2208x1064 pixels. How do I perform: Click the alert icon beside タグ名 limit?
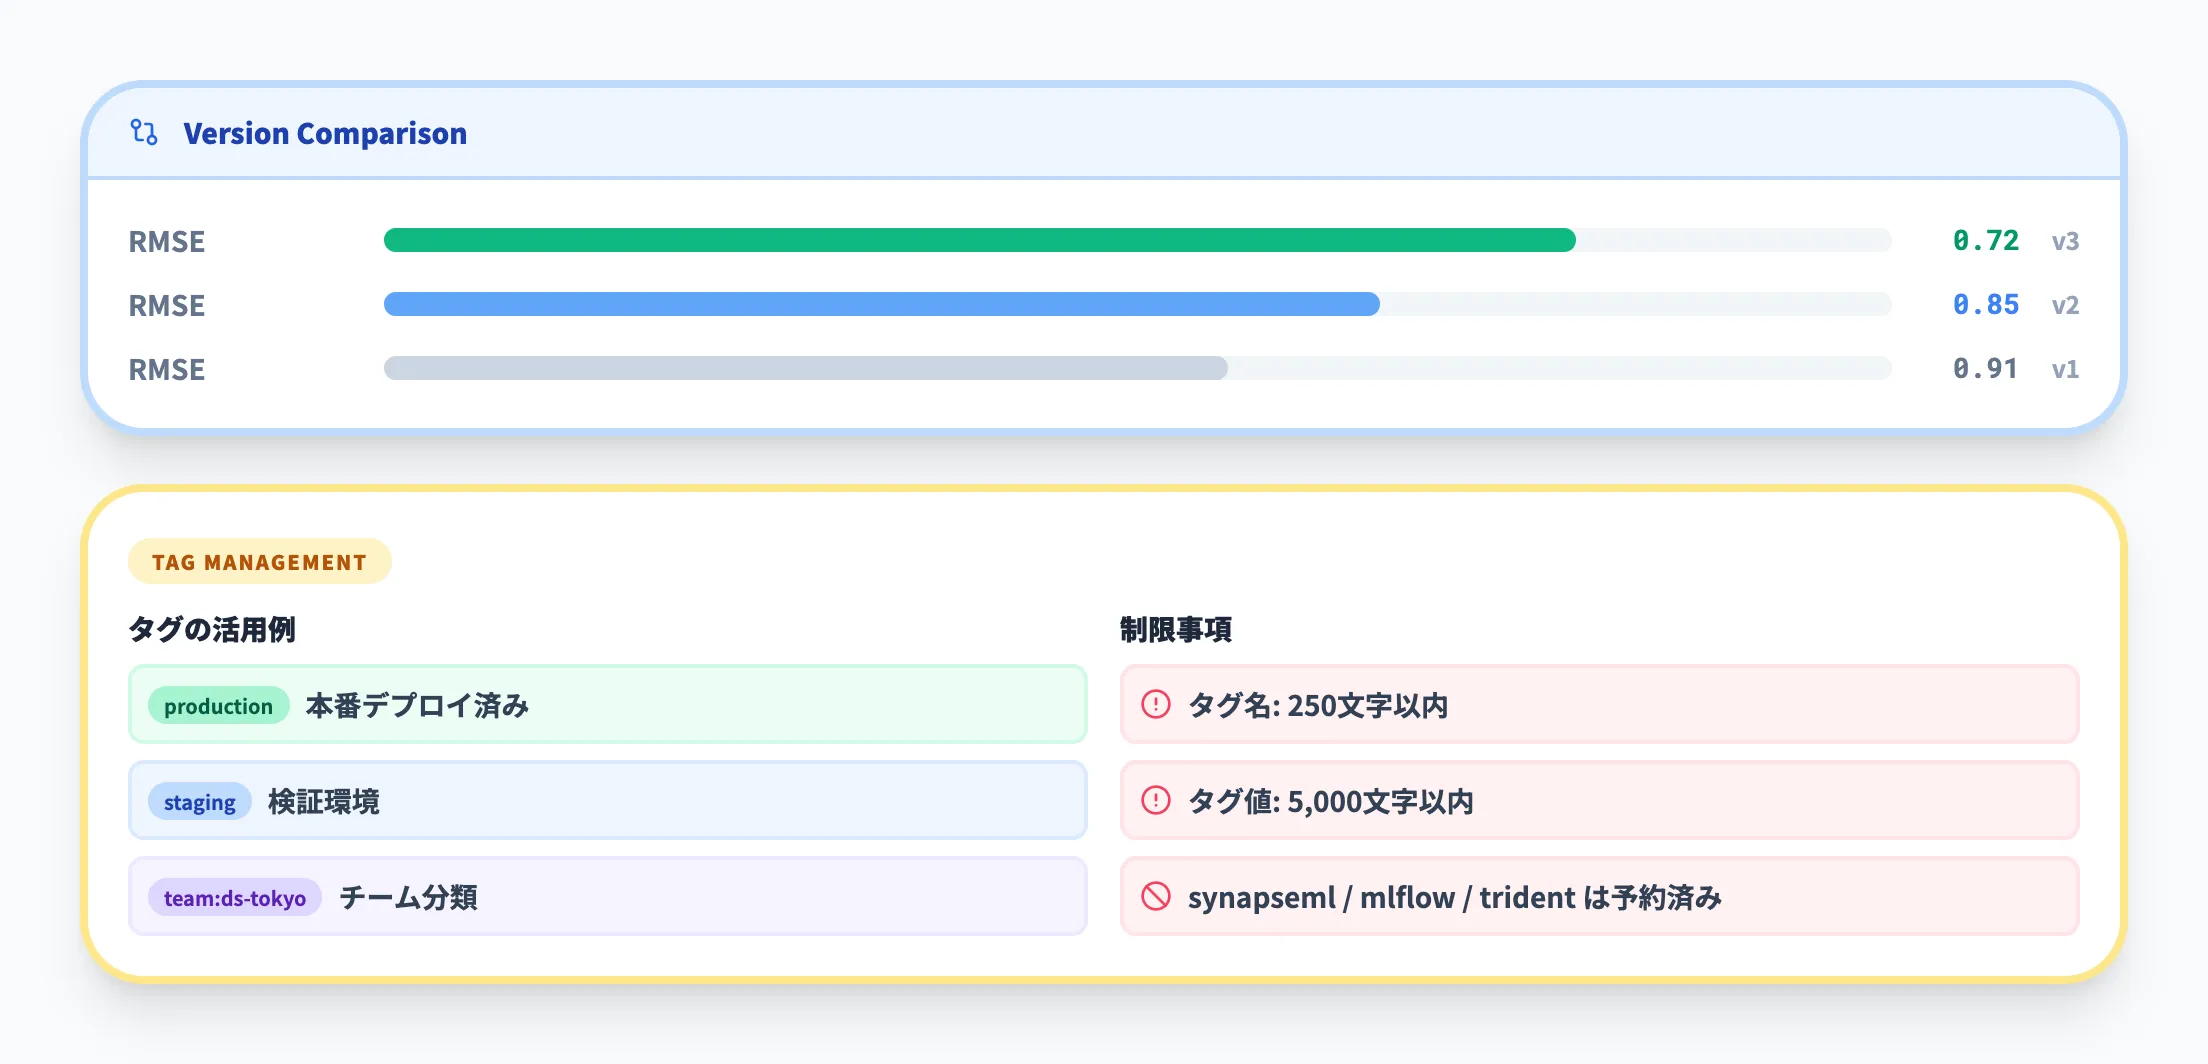(x=1156, y=705)
